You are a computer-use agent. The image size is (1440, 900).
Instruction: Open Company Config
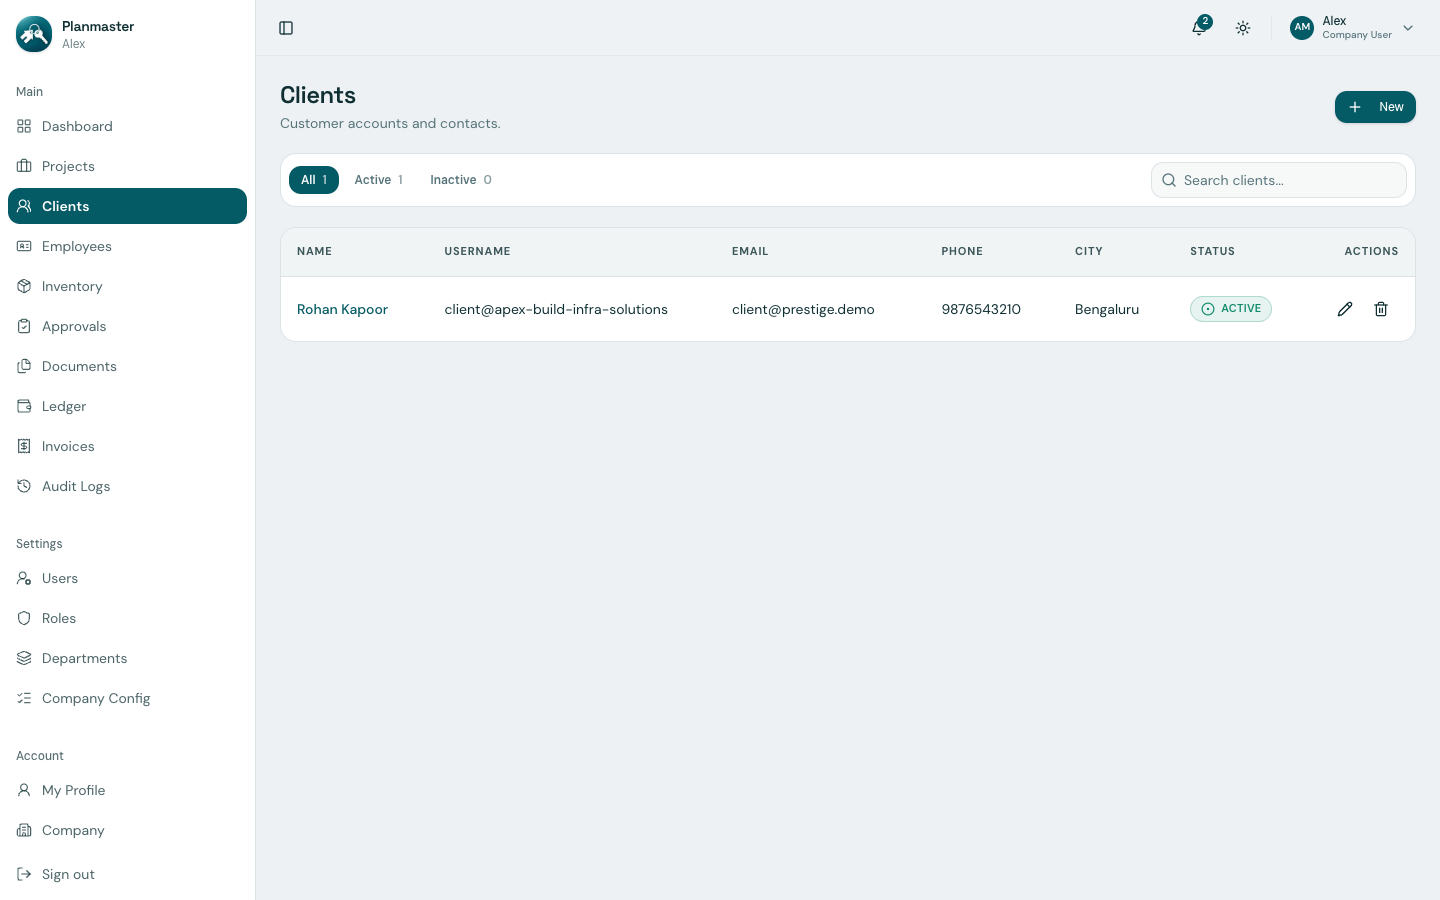pos(127,698)
